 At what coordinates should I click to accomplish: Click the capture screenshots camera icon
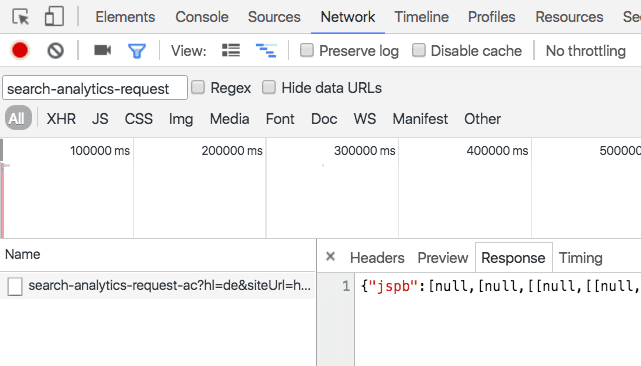103,50
